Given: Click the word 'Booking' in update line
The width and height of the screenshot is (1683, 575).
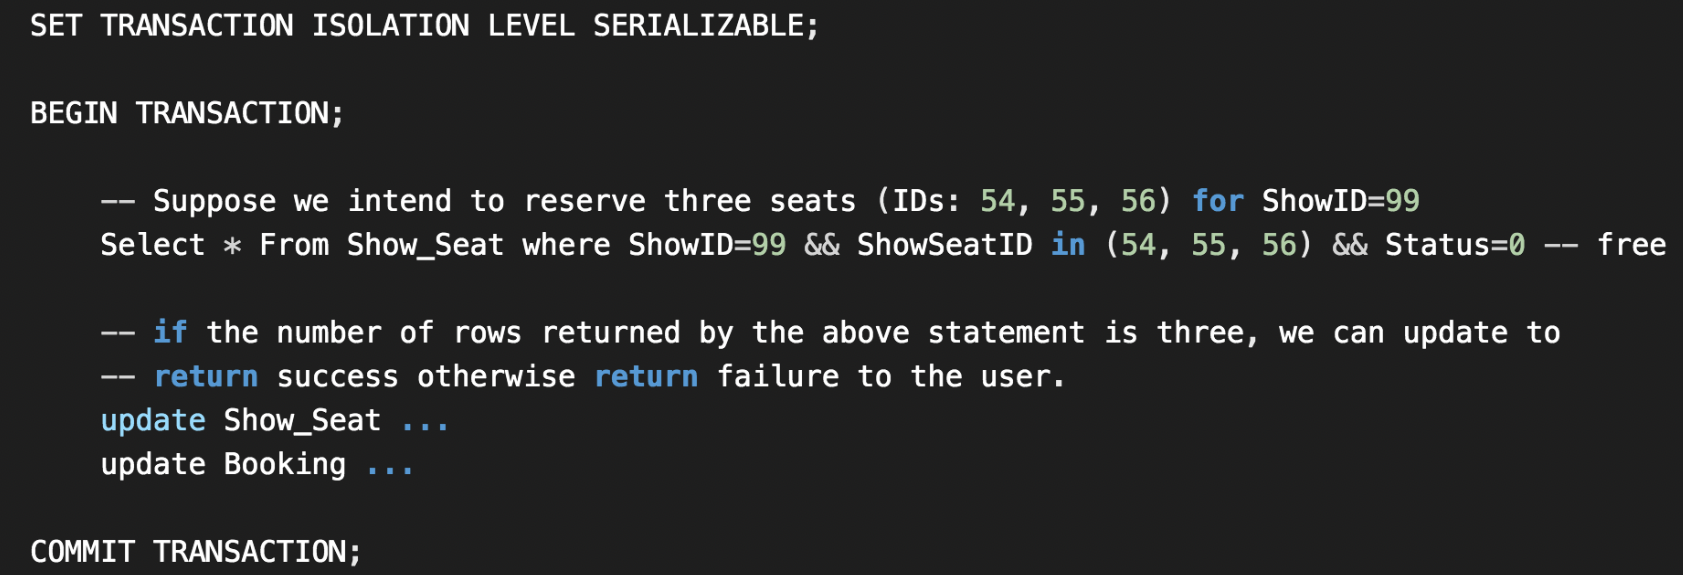Looking at the screenshot, I should 285,464.
